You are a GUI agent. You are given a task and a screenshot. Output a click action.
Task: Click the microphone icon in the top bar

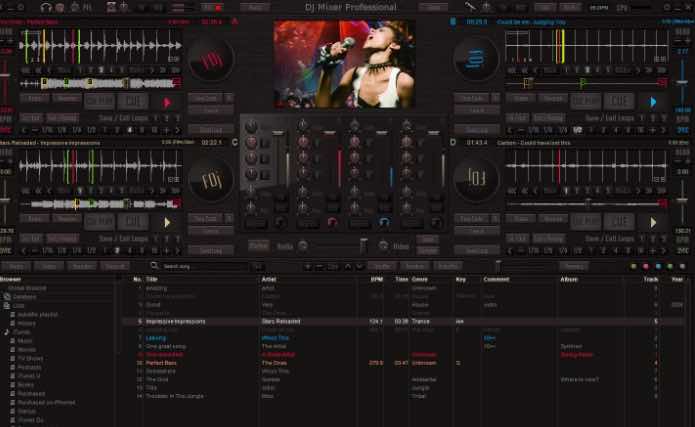pos(470,7)
